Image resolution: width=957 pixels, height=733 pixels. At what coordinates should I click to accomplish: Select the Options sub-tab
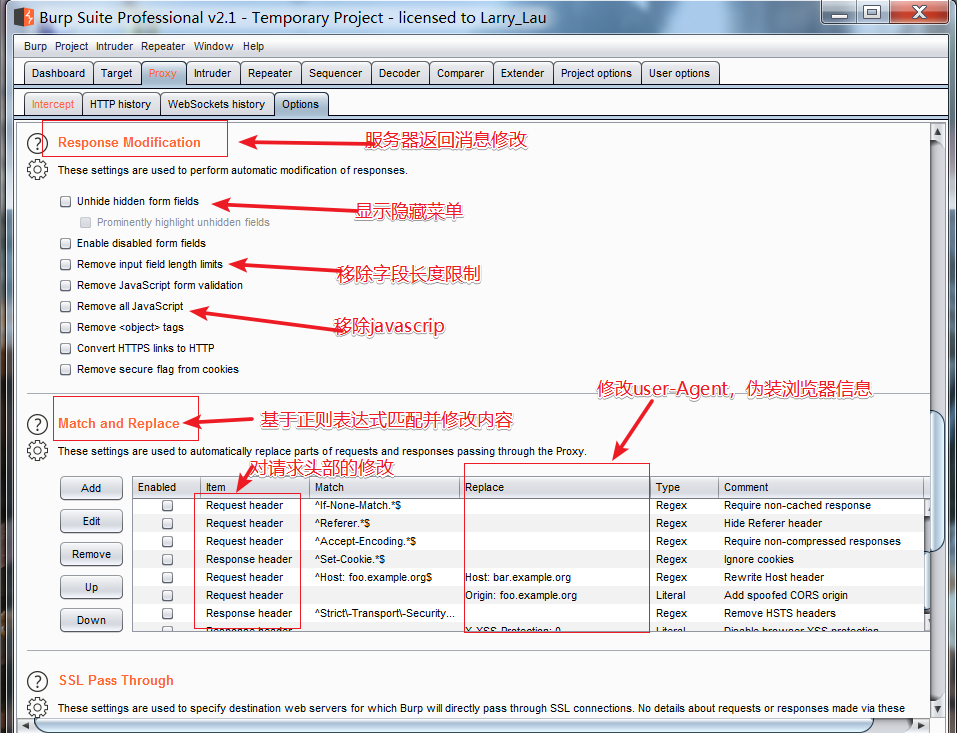(x=301, y=104)
